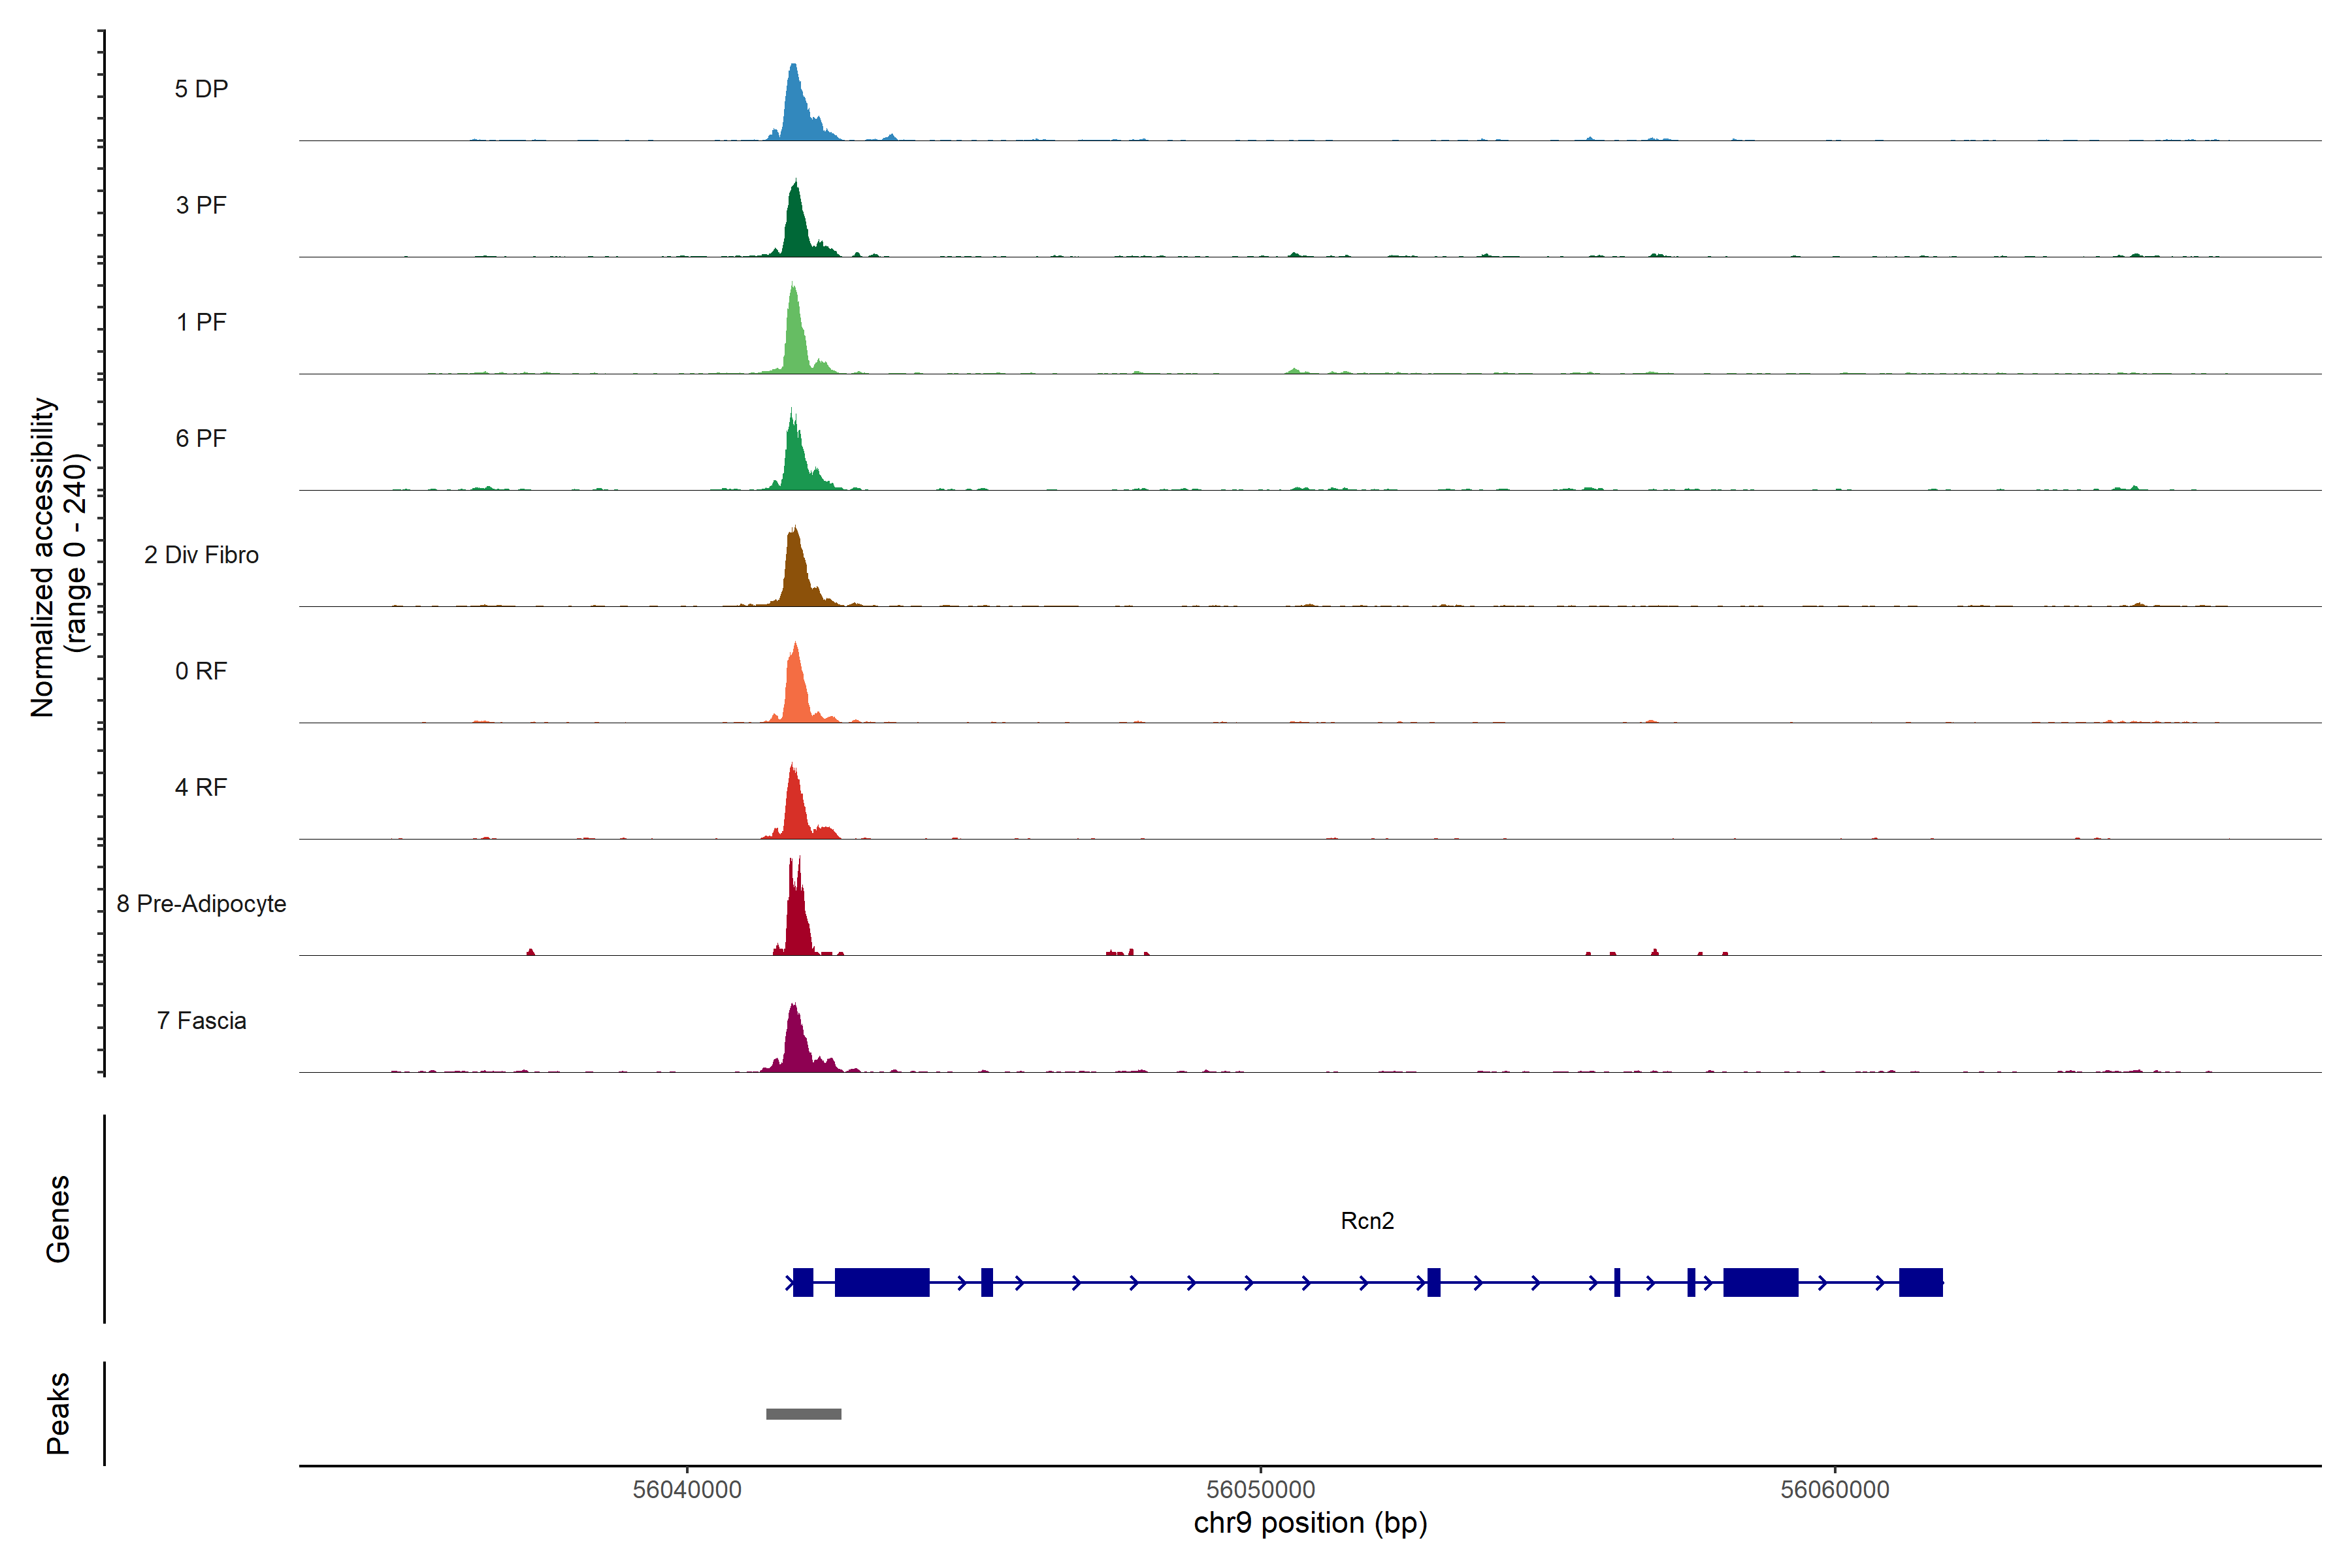Click the 4 RF track label
Screen dimensions: 2352x1568
[x=201, y=787]
